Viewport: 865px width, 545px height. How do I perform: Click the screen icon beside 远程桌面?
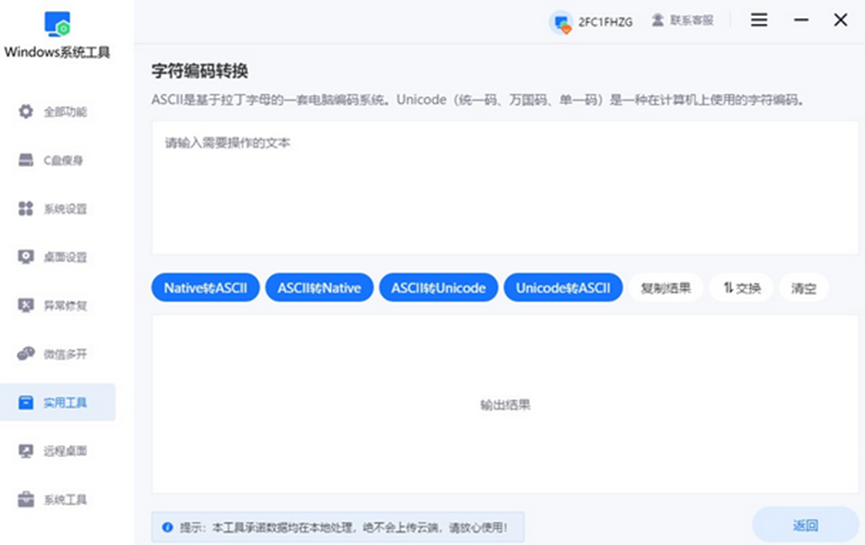(26, 451)
